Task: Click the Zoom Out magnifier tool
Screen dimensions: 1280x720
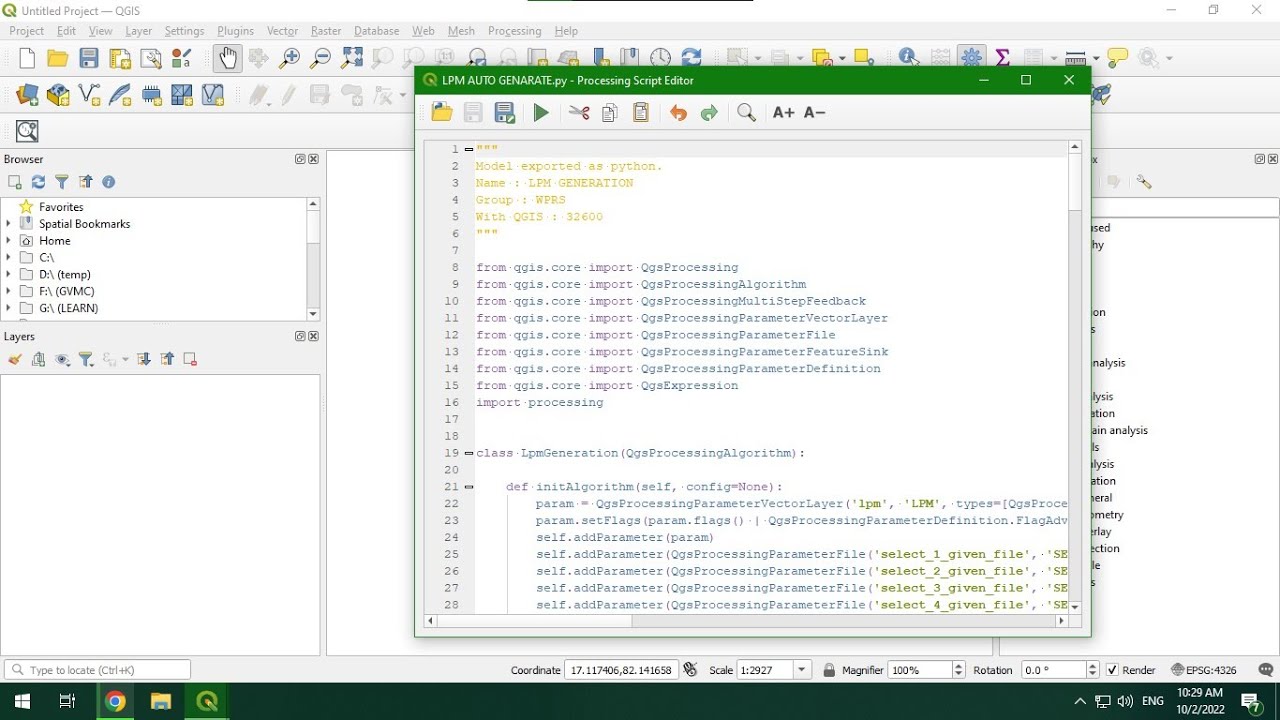Action: (320, 58)
